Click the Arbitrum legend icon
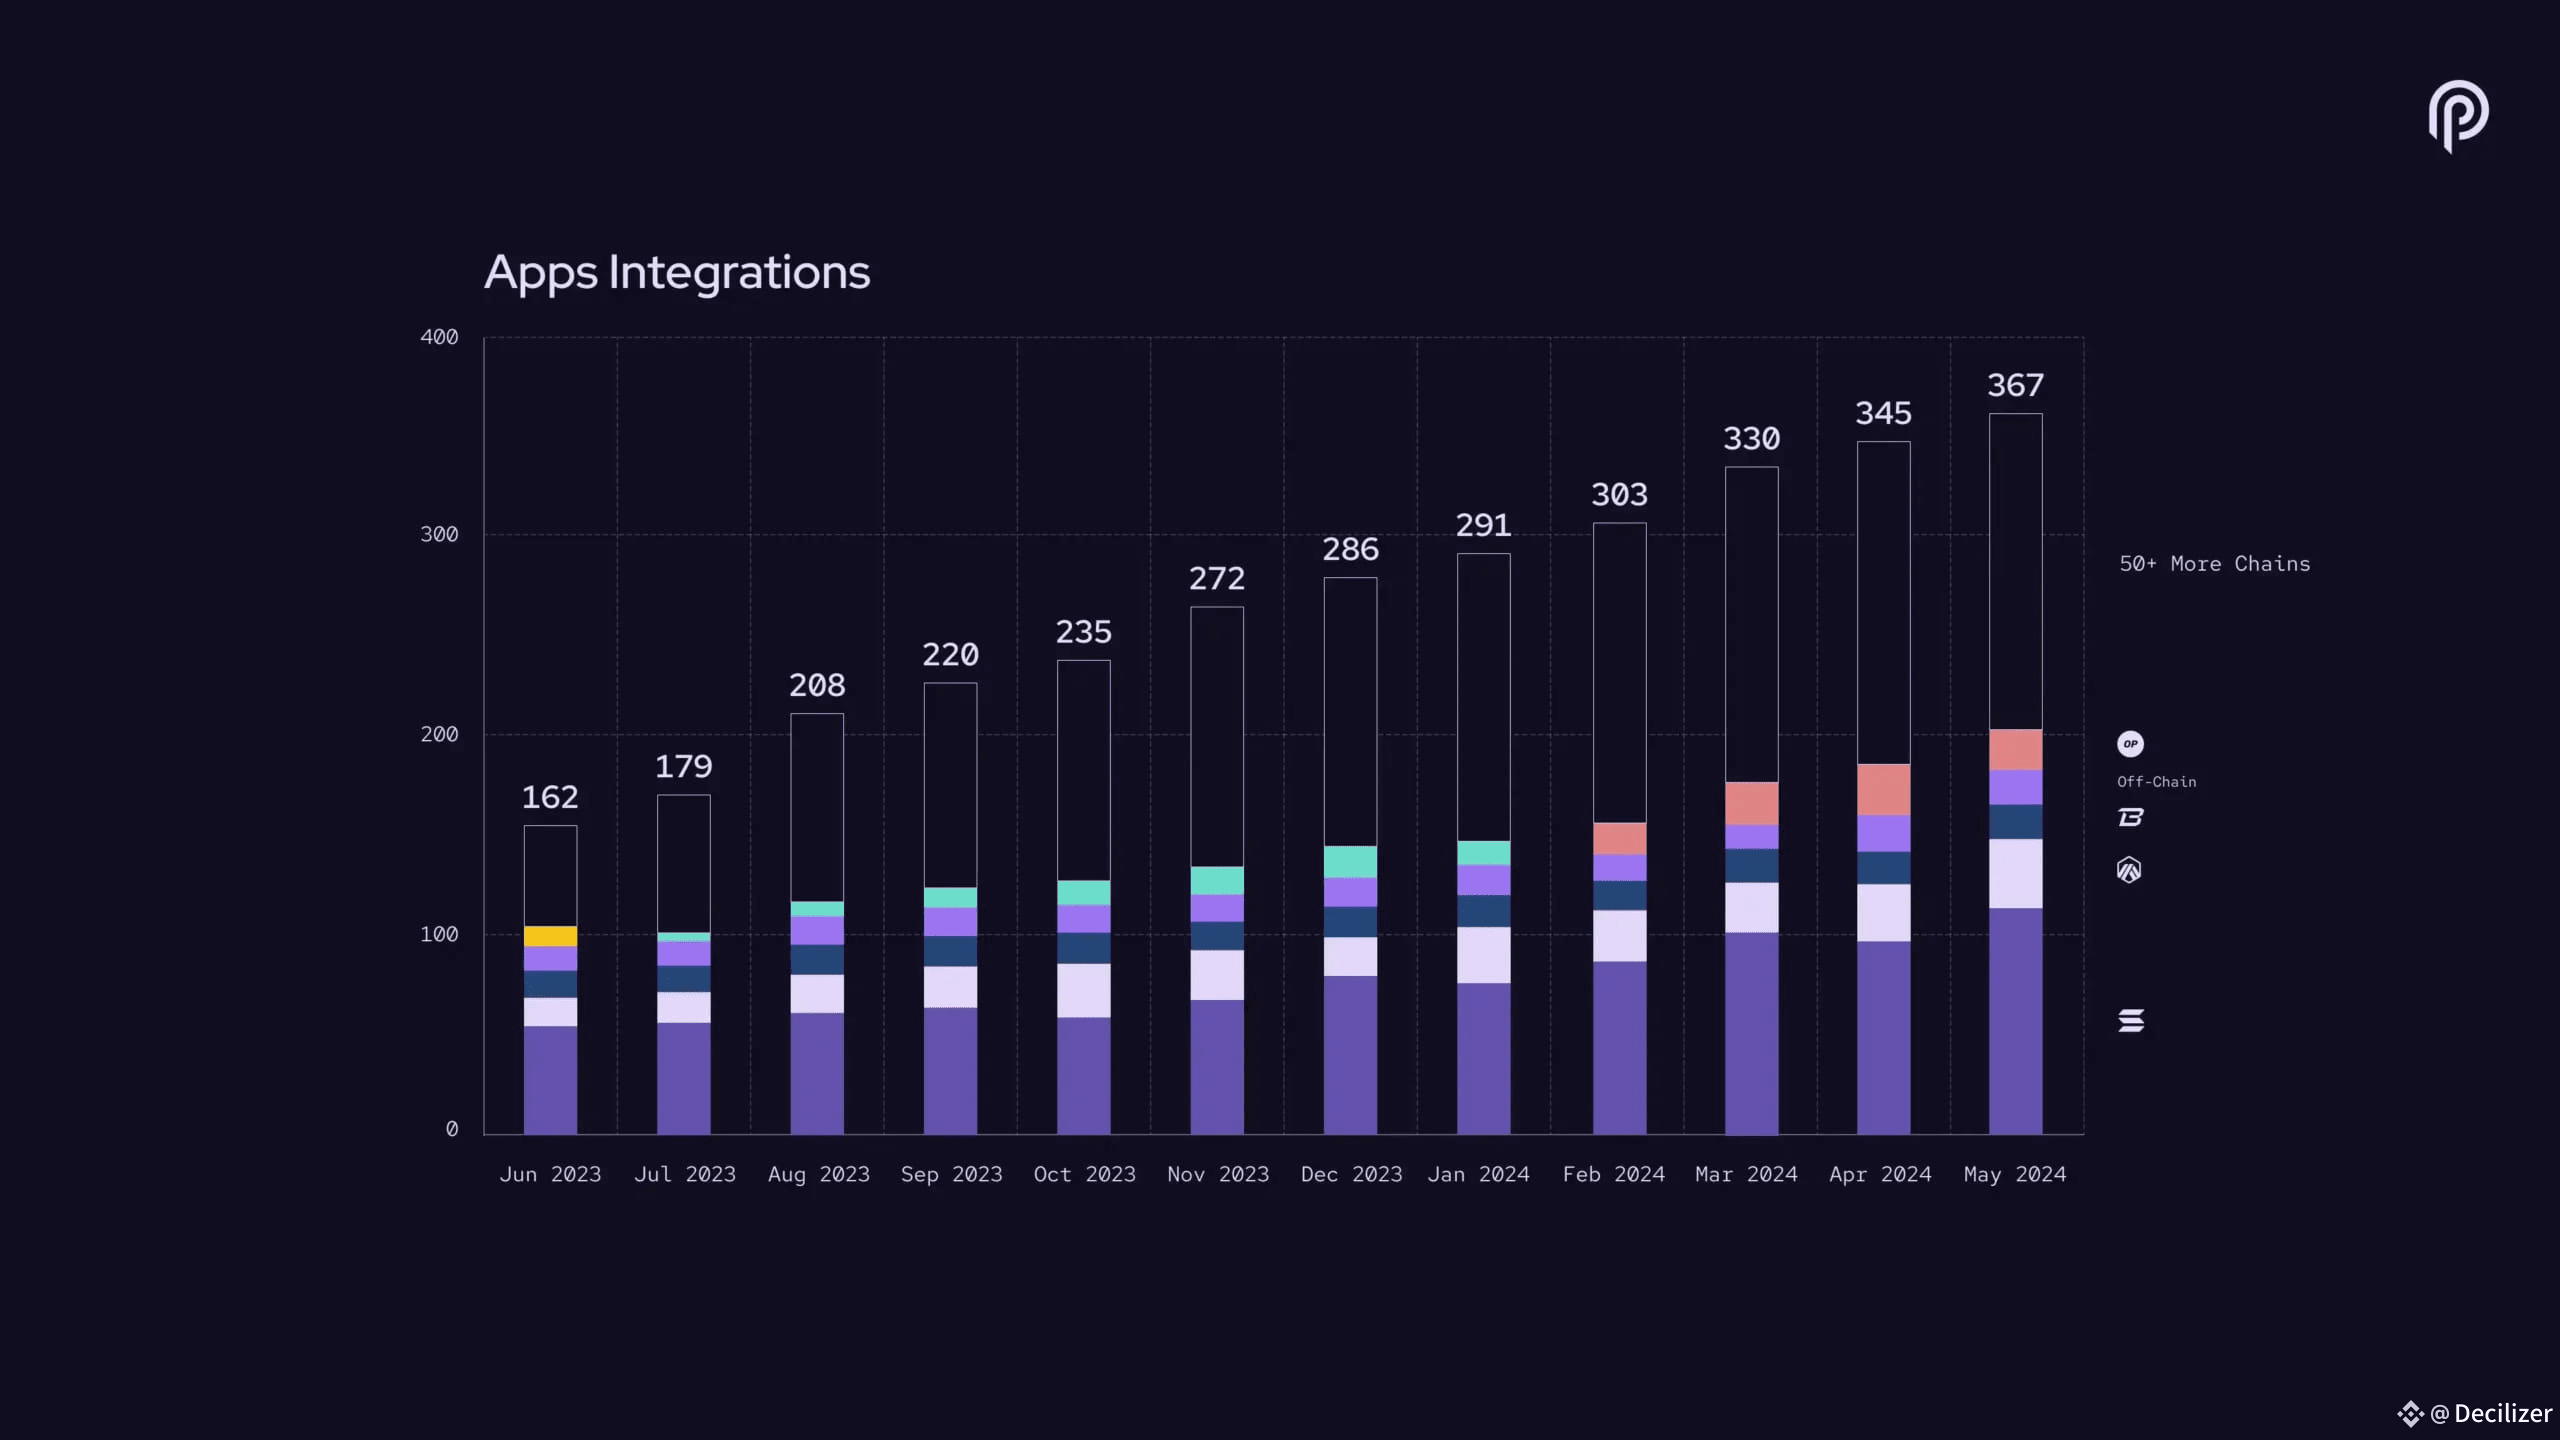The width and height of the screenshot is (2560, 1440). pyautogui.click(x=2129, y=870)
